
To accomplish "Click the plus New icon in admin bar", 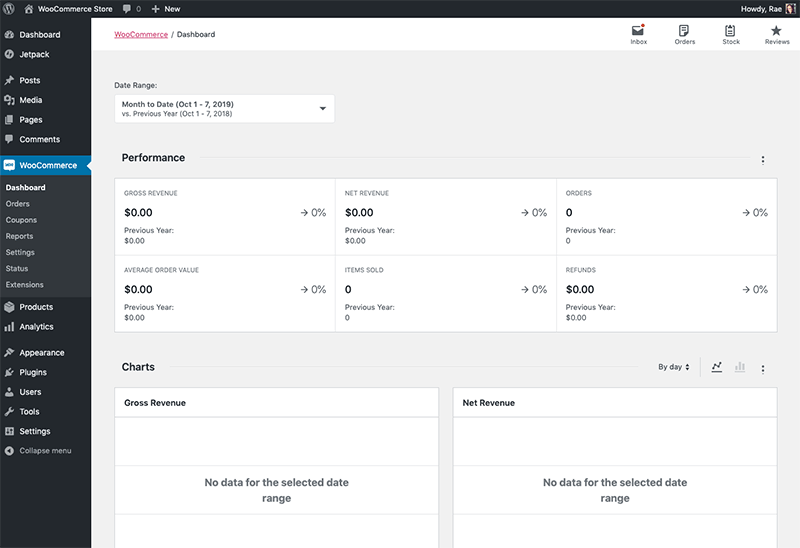I will click(x=156, y=9).
